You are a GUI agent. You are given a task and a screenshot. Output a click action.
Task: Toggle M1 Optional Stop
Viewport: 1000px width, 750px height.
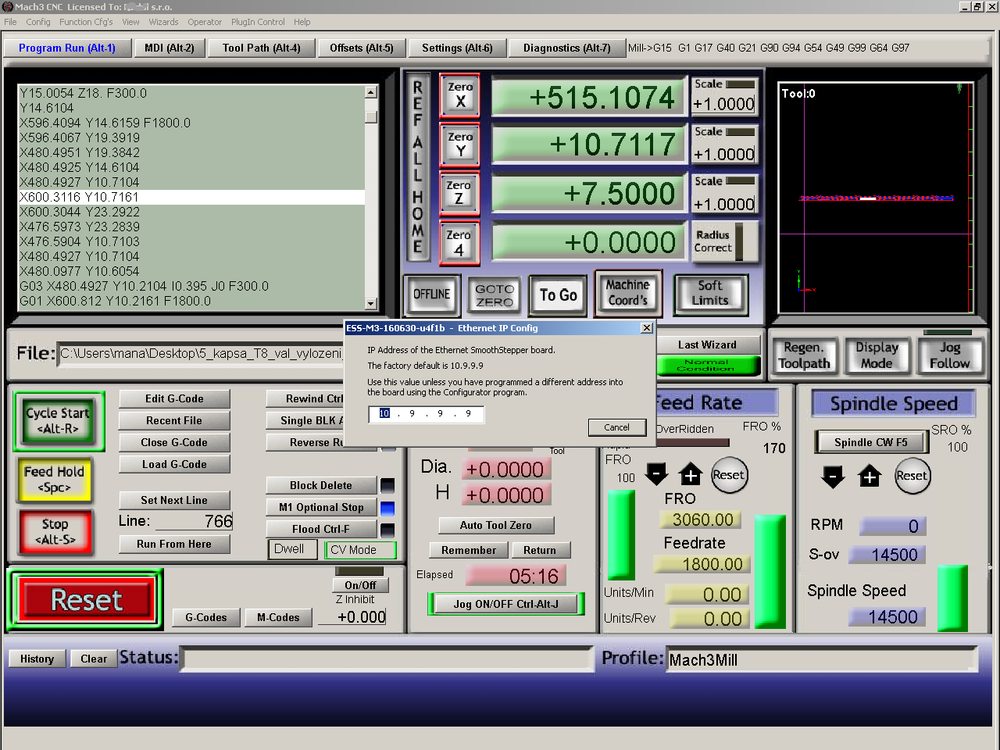pos(320,507)
